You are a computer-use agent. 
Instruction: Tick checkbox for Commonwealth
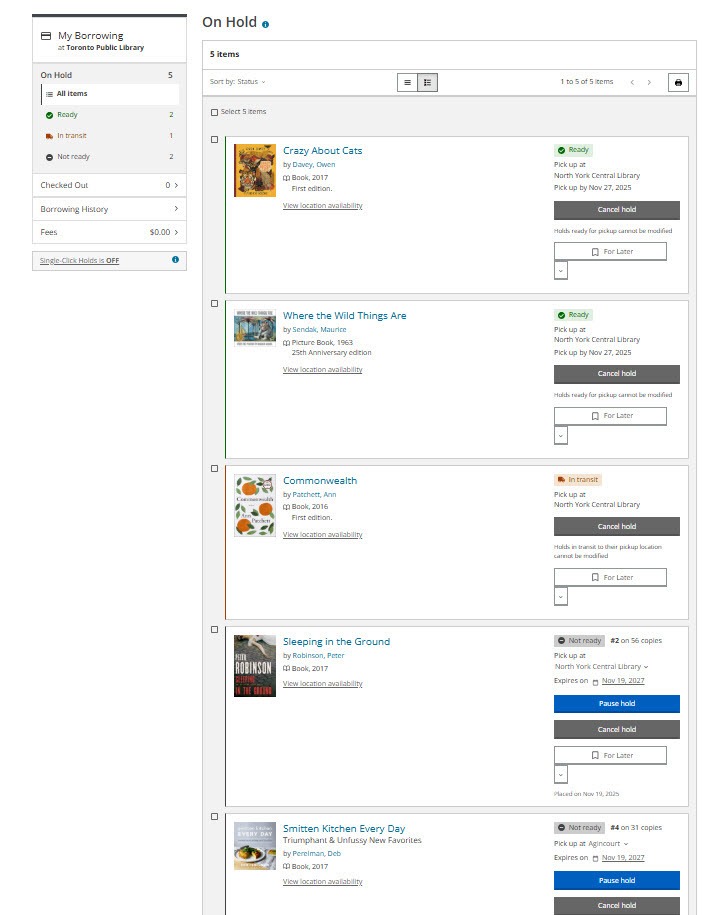coord(214,469)
